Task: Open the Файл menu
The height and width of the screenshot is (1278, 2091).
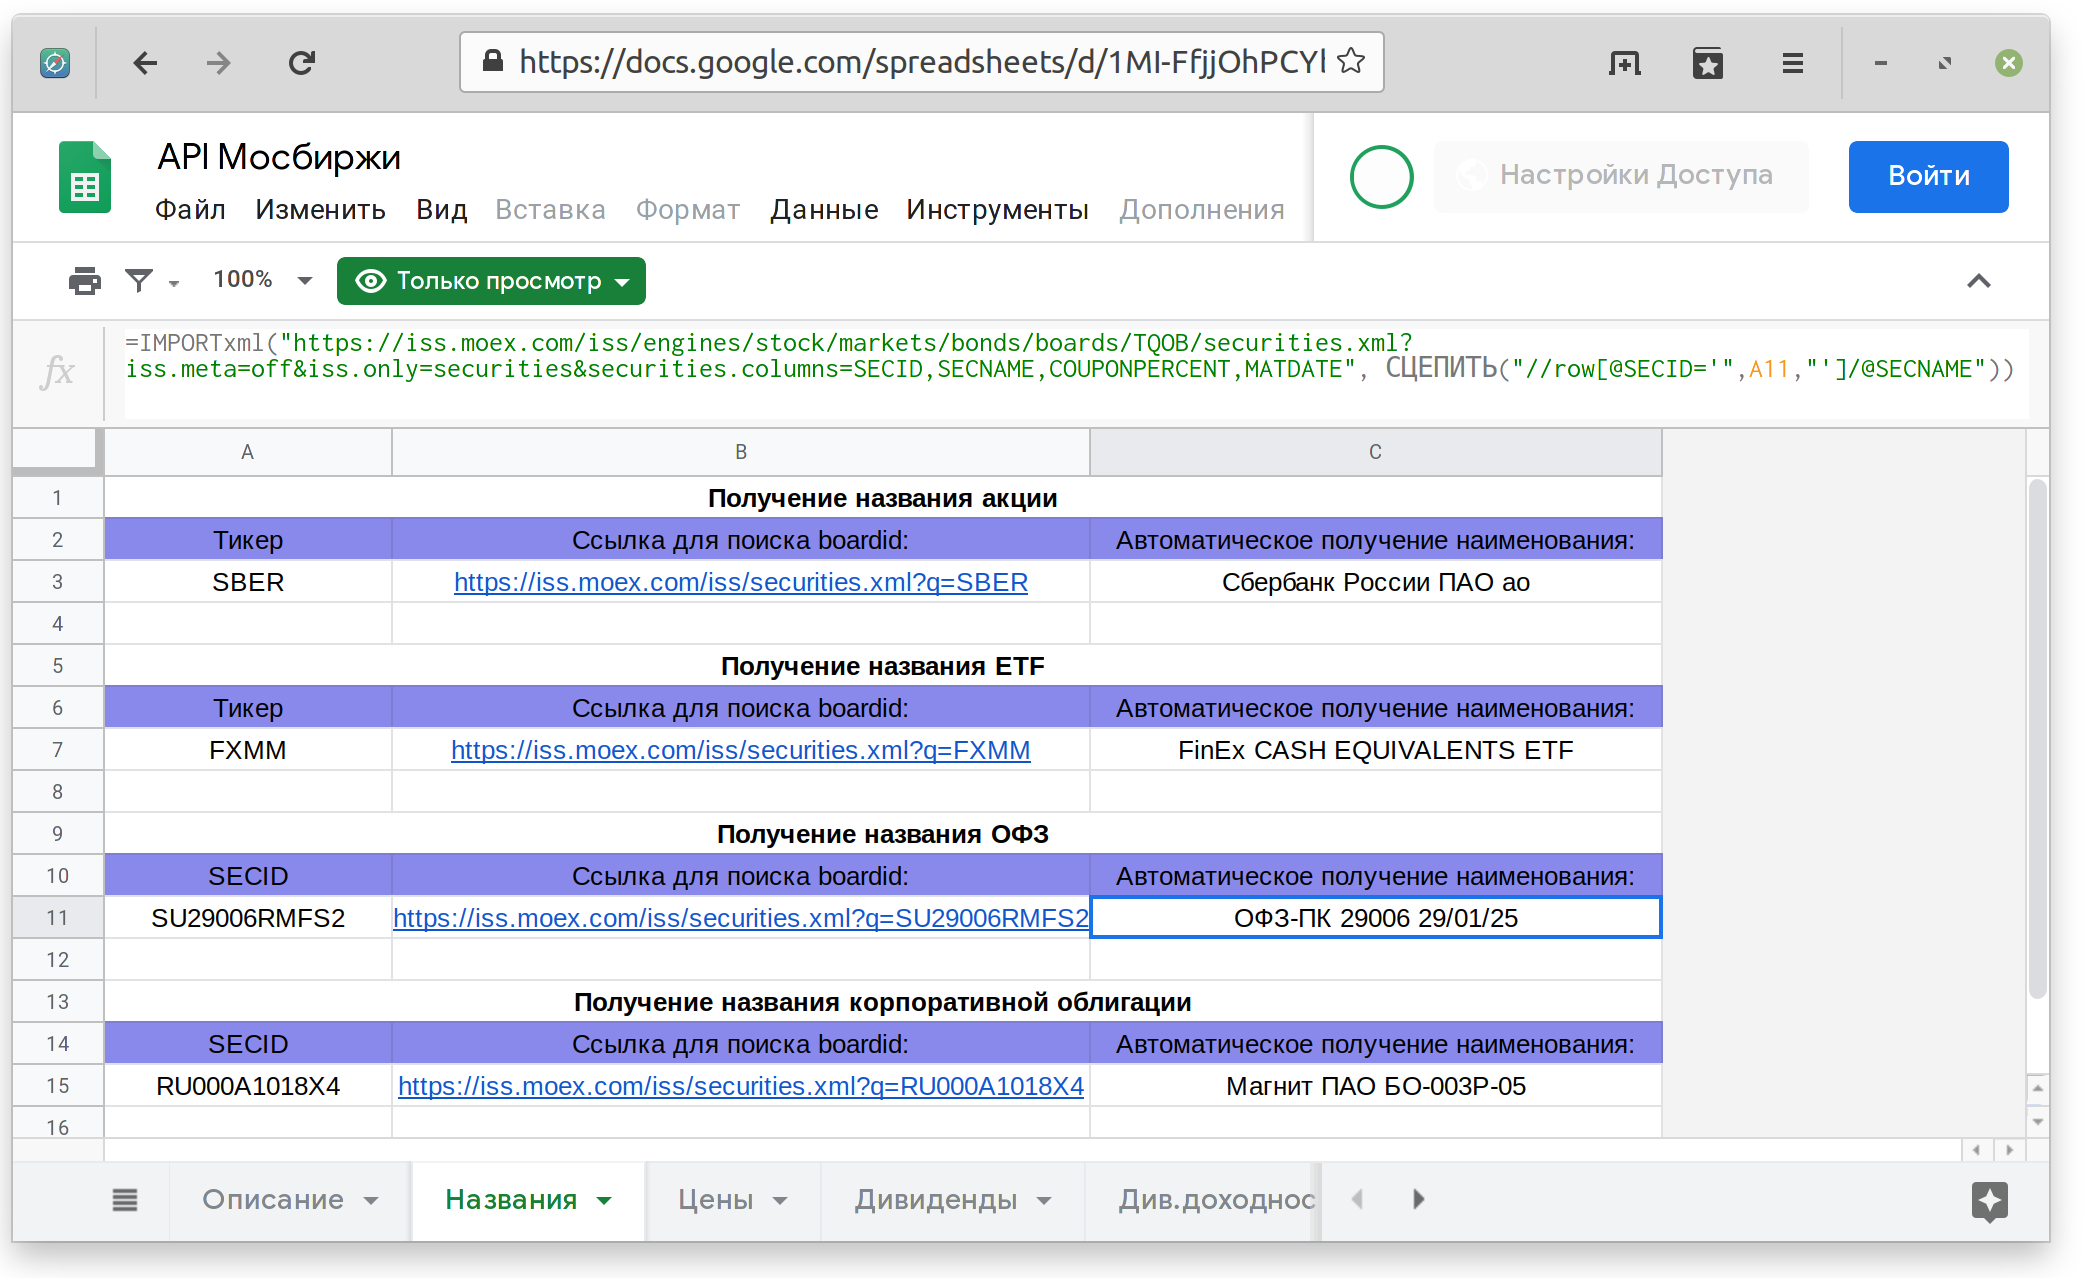Action: [x=190, y=209]
